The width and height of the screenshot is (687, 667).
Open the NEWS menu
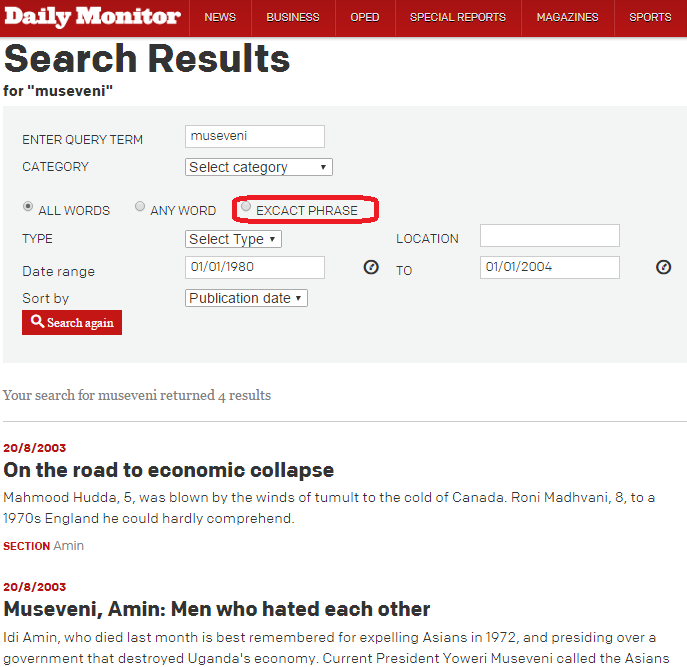click(x=220, y=17)
